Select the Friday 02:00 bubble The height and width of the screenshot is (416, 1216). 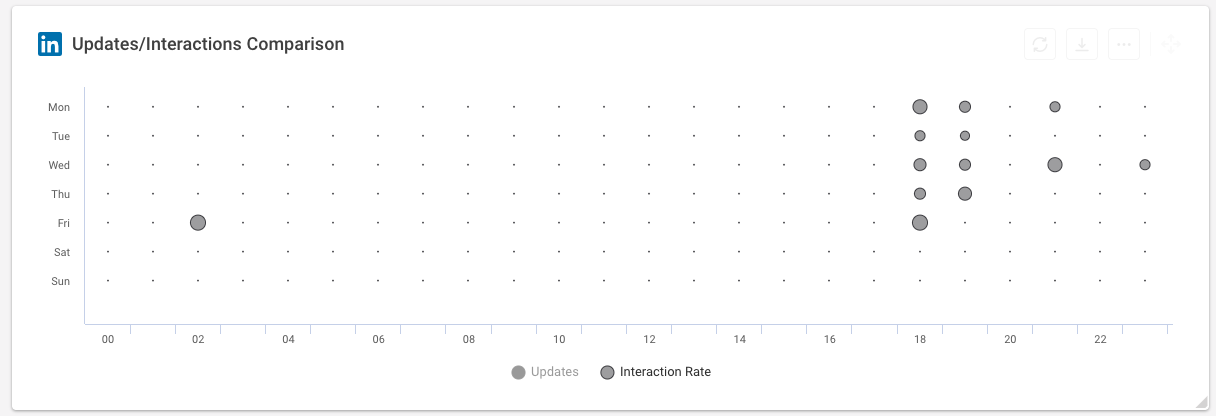click(198, 222)
